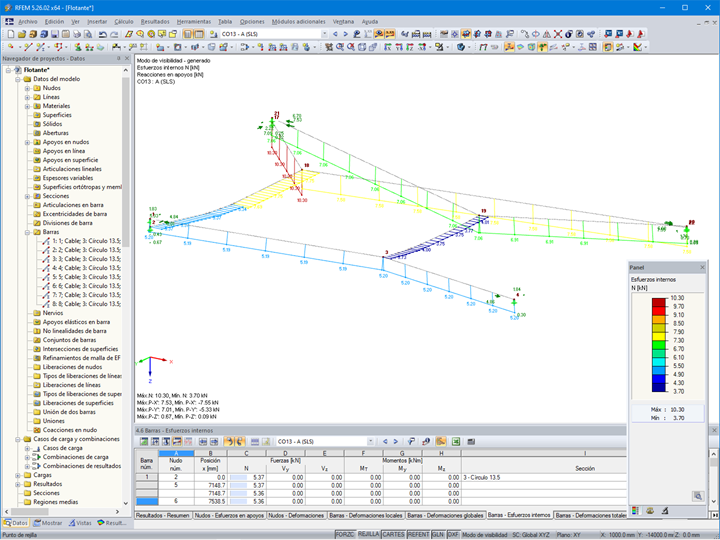This screenshot has width=720, height=540.
Task: Open the CO13 - A (SLS) dropdown in table toolbar
Action: point(370,441)
